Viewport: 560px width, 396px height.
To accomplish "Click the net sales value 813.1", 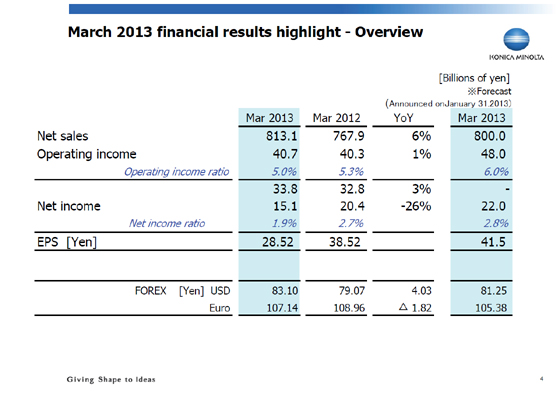I will [281, 136].
